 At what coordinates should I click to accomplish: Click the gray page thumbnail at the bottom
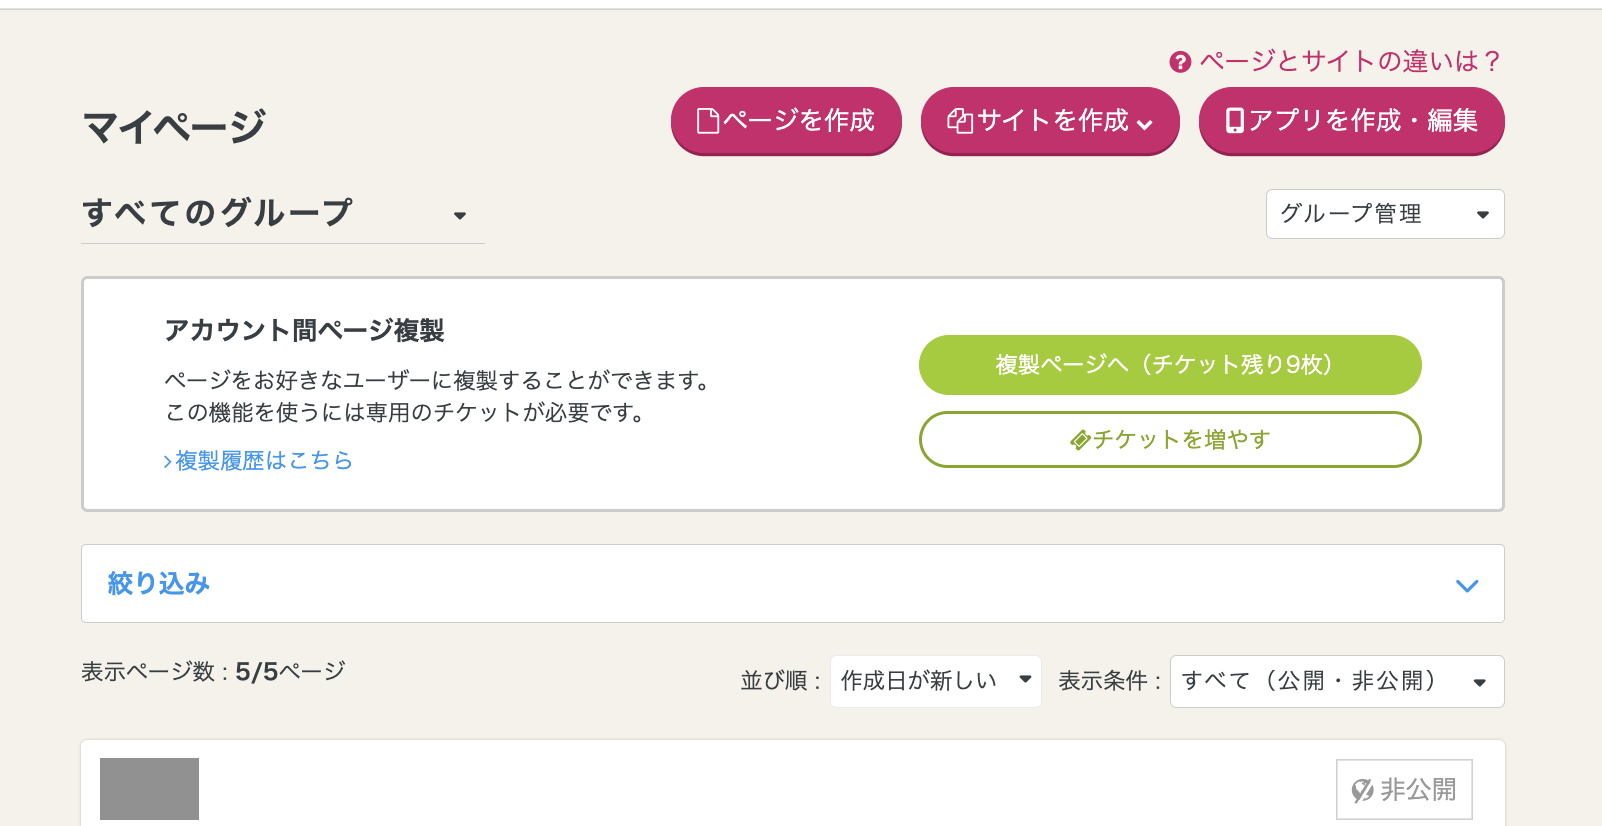tap(148, 789)
